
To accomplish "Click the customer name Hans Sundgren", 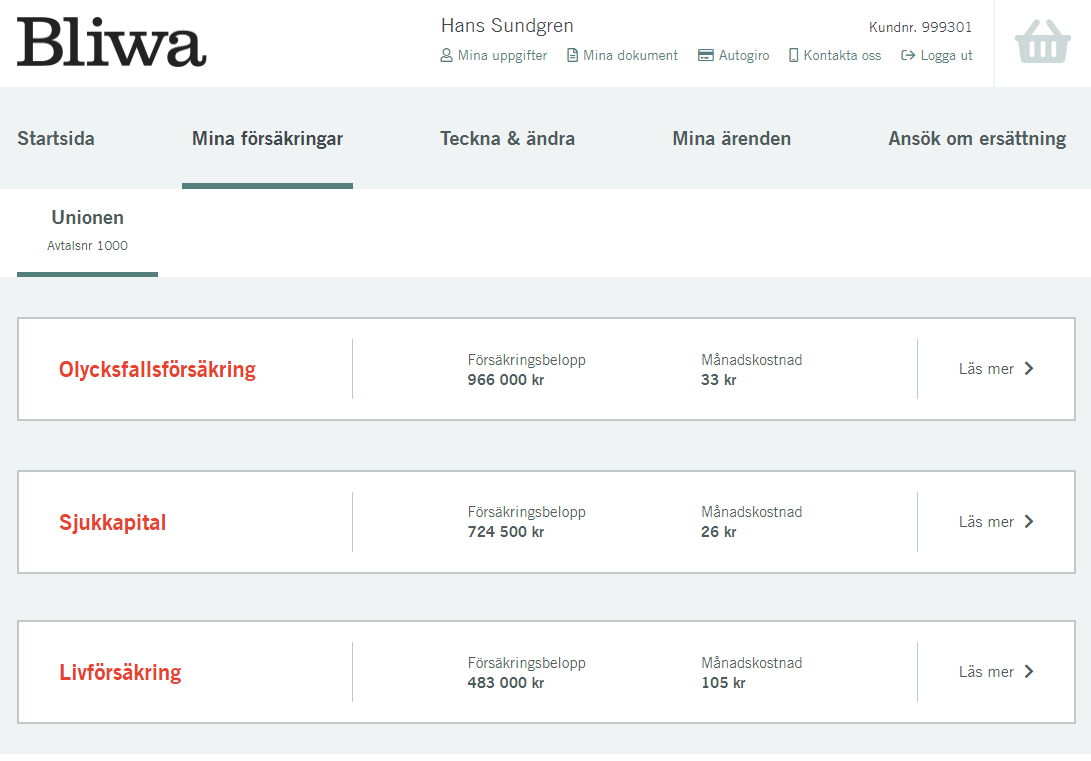I will [x=507, y=26].
